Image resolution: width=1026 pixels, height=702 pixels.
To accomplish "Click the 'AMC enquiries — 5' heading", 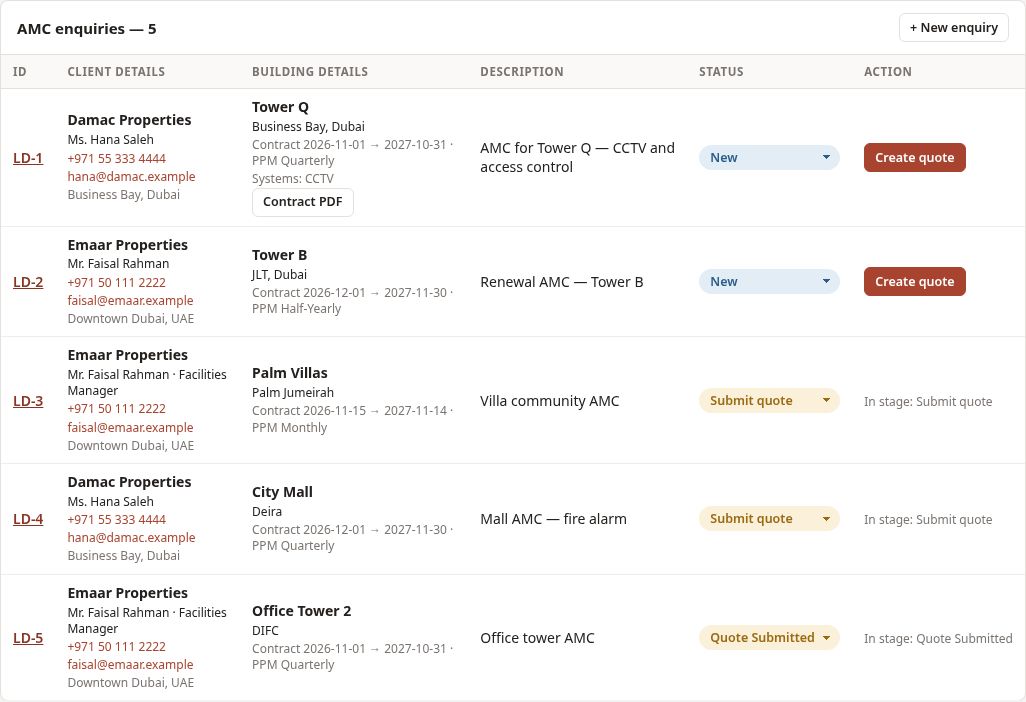I will tap(86, 29).
